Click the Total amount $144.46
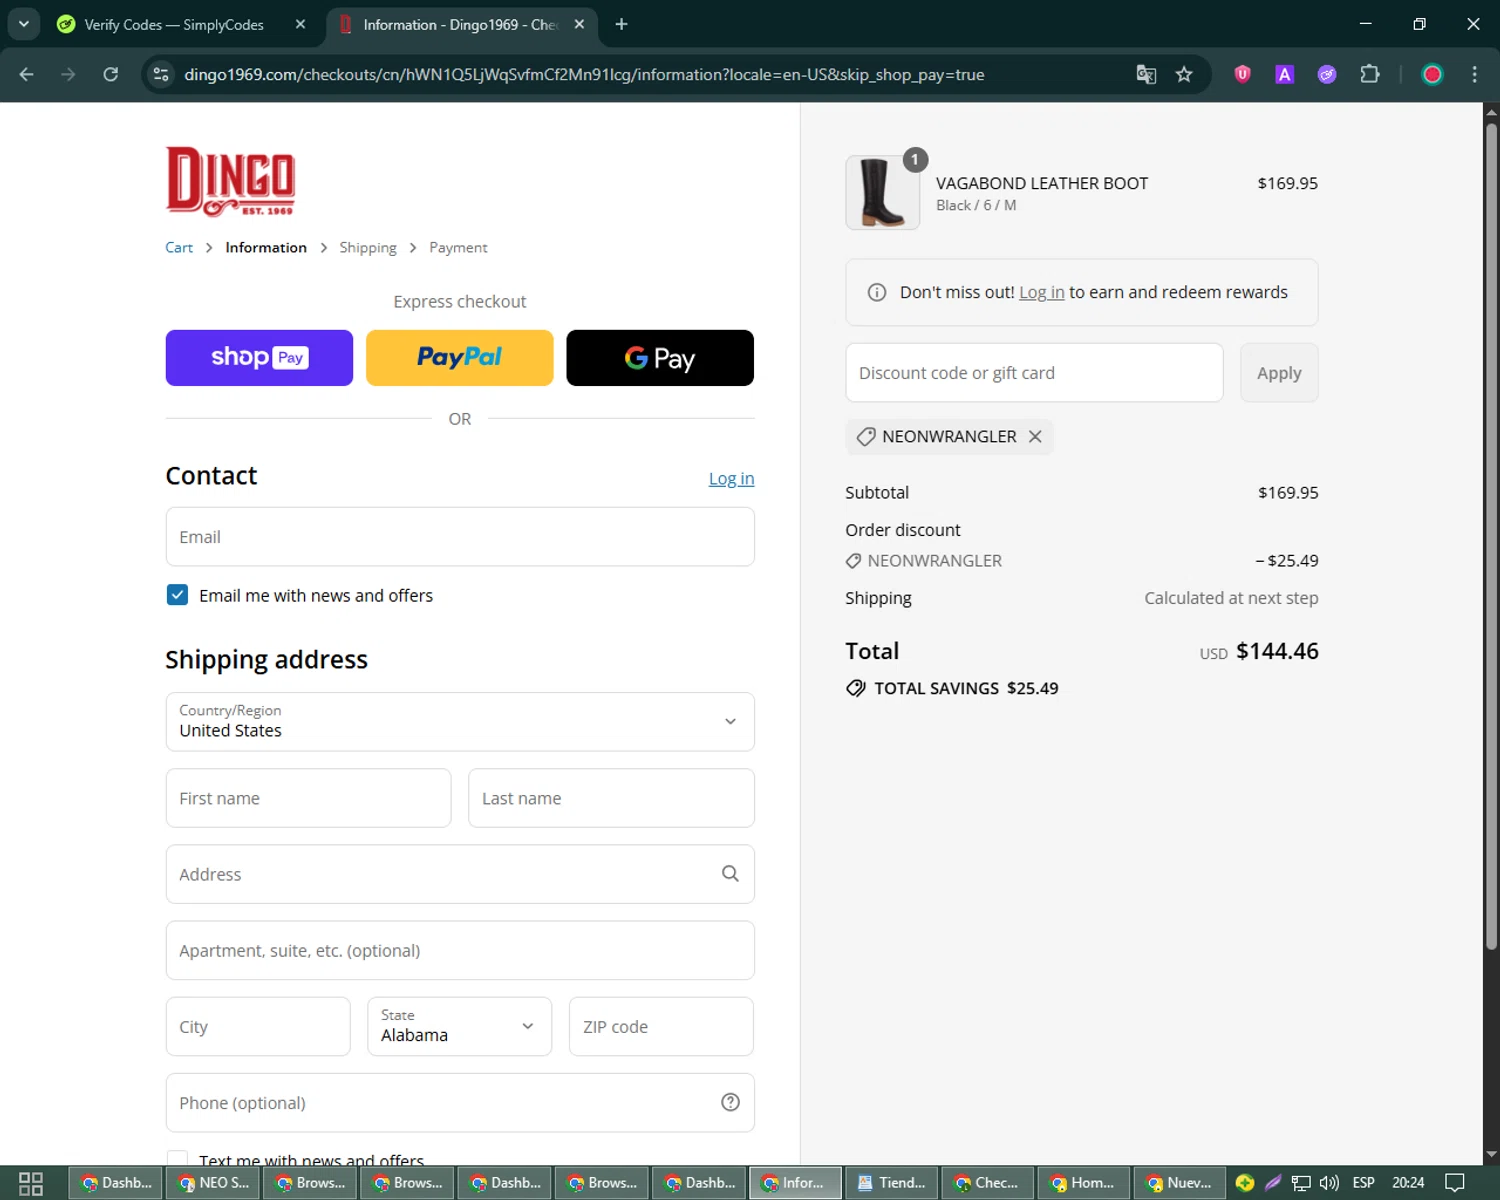Screen dimensions: 1500x1200 [x=1277, y=651]
